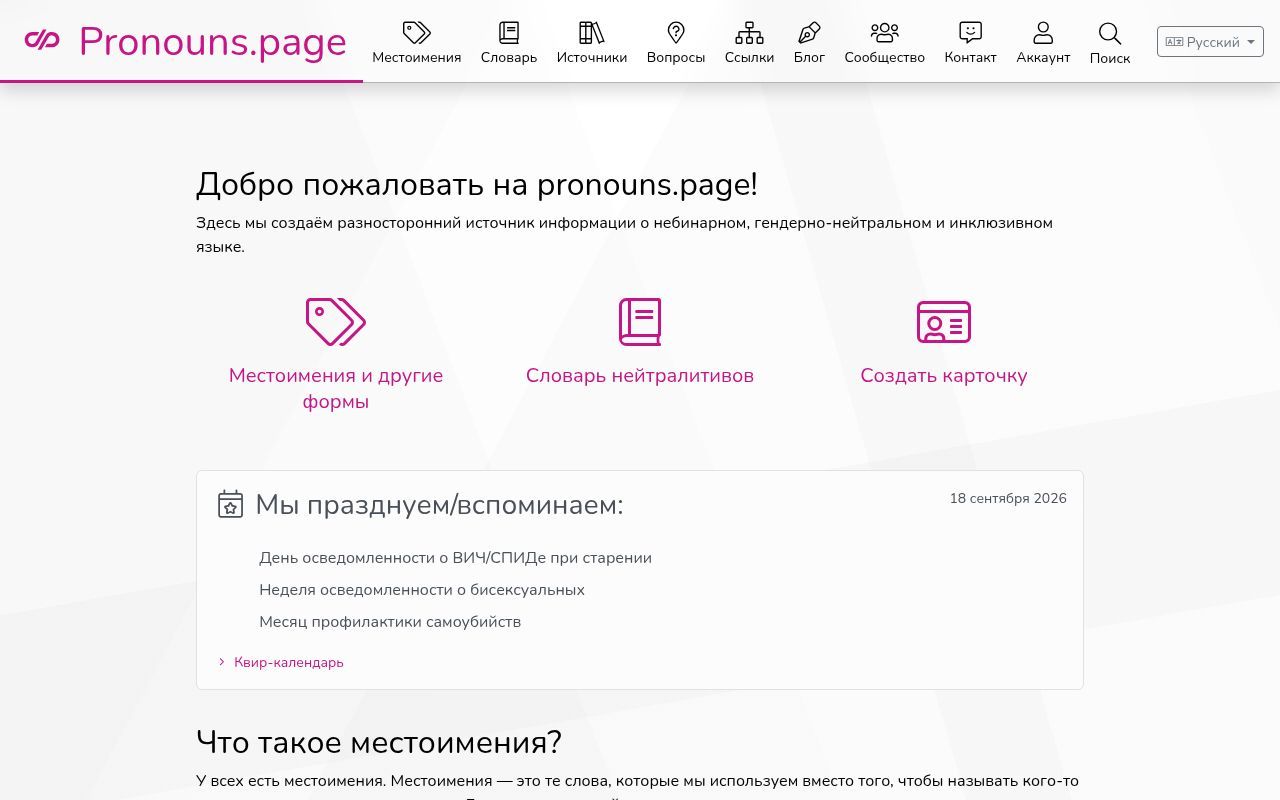Select the Ссылки menu label

[749, 58]
